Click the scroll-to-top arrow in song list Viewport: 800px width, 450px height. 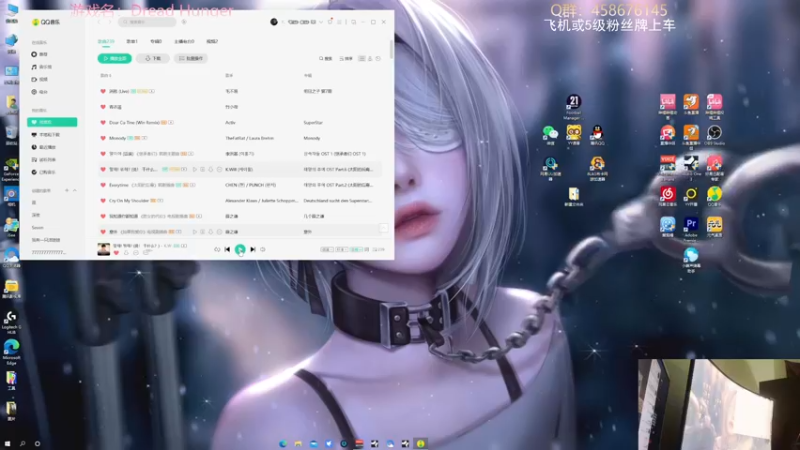383,228
